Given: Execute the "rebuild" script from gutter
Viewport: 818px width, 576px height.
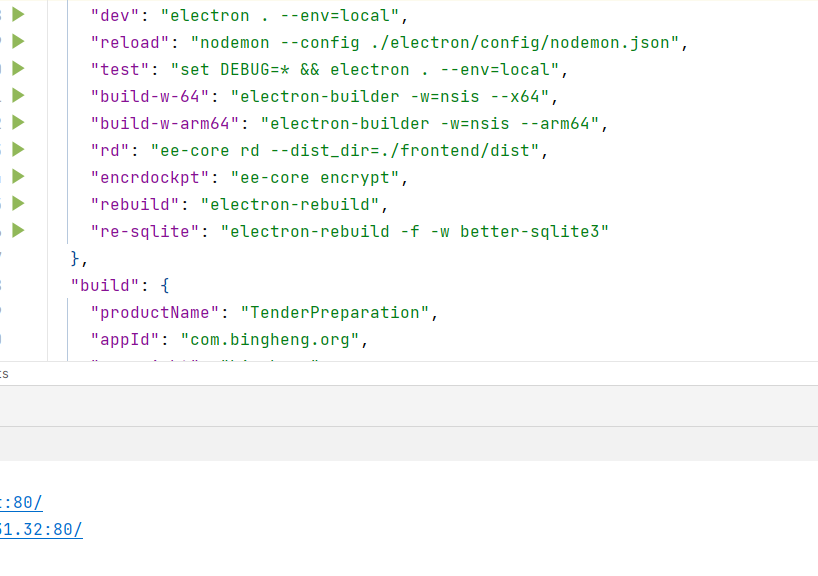Looking at the screenshot, I should [18, 204].
